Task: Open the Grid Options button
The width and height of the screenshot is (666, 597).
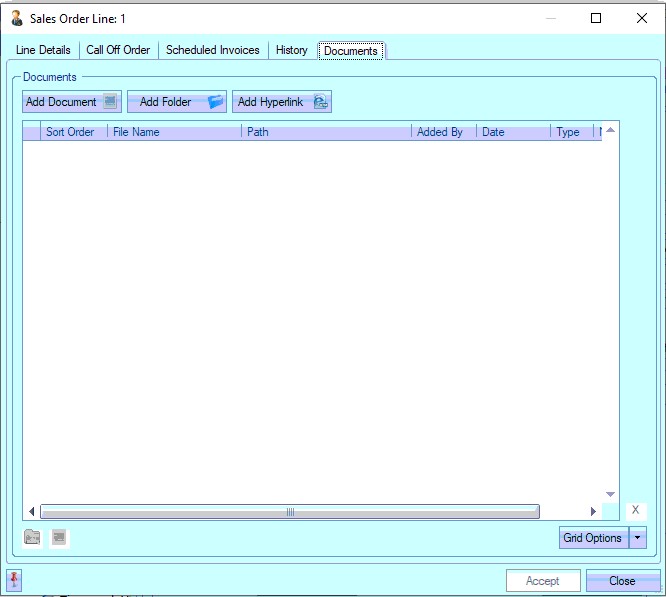Action: [593, 538]
